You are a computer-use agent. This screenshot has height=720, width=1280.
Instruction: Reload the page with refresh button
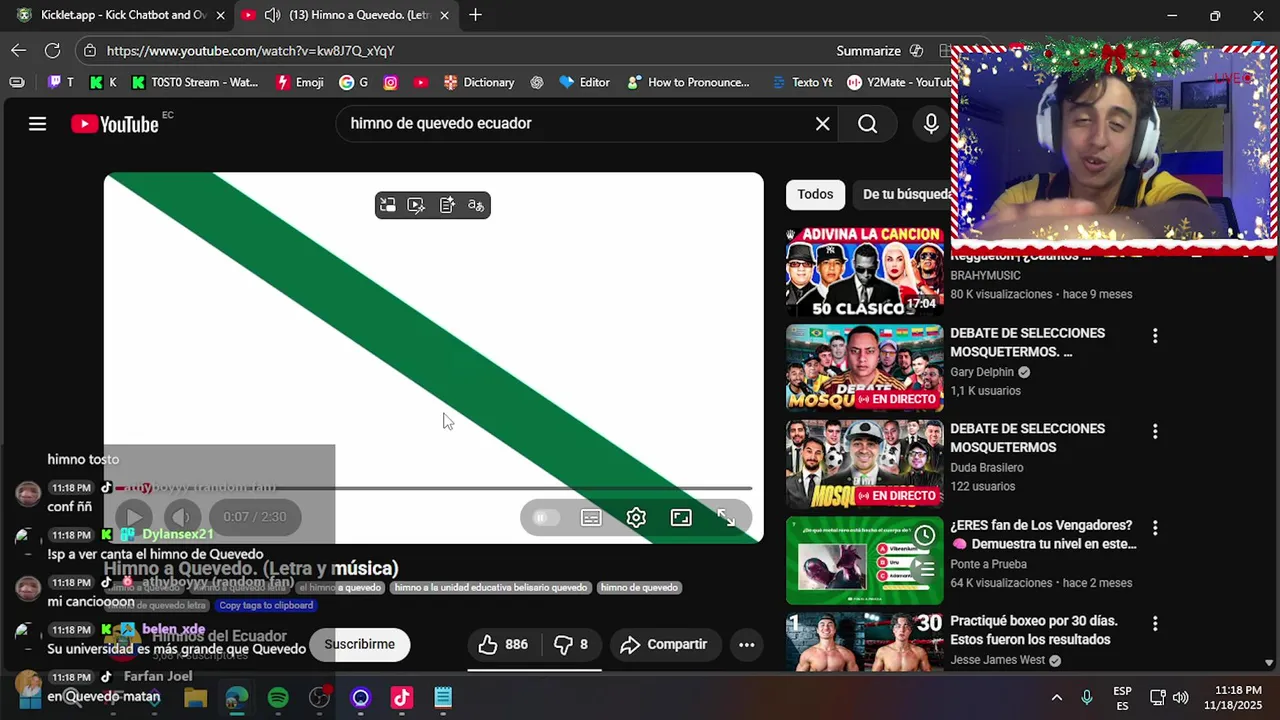52,50
